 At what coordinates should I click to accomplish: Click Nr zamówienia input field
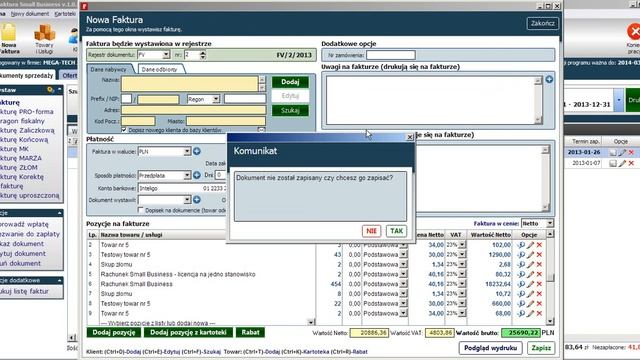(391, 55)
